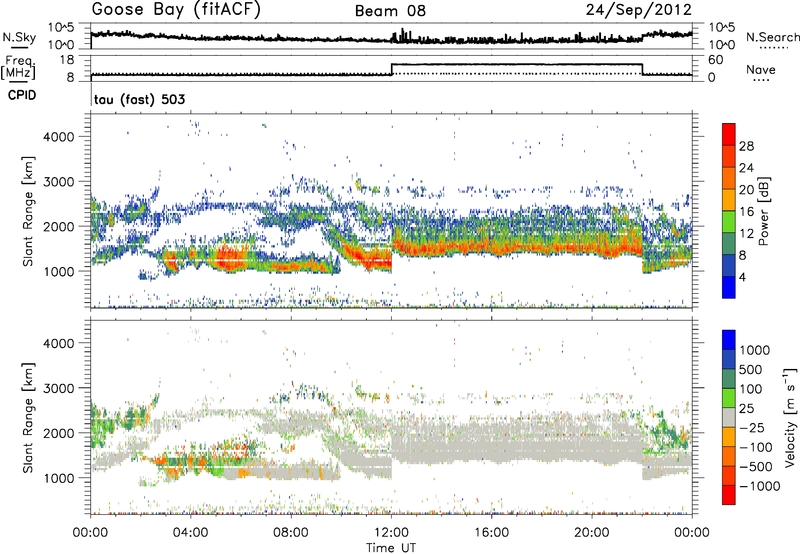Click the '60' Nave axis tick
800x554 pixels.
716,60
